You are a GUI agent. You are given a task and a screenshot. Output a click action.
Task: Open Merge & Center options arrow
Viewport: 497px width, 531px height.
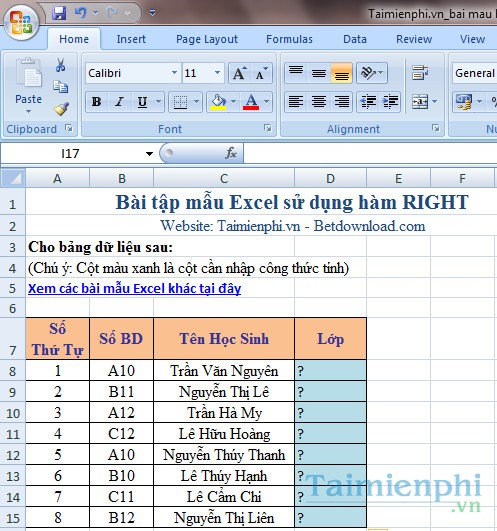[x=434, y=102]
